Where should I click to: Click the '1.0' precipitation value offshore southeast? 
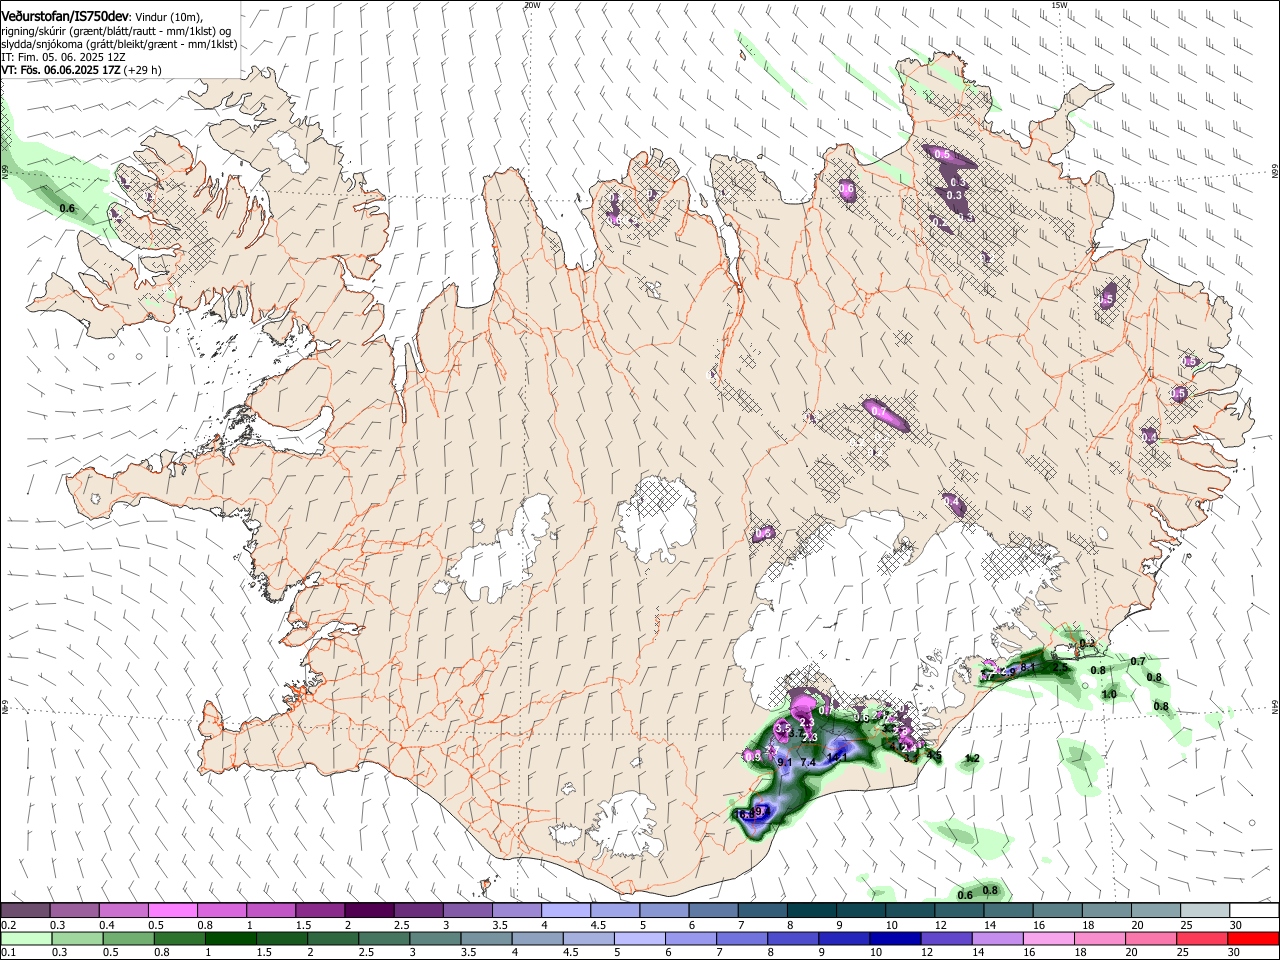coord(1109,694)
